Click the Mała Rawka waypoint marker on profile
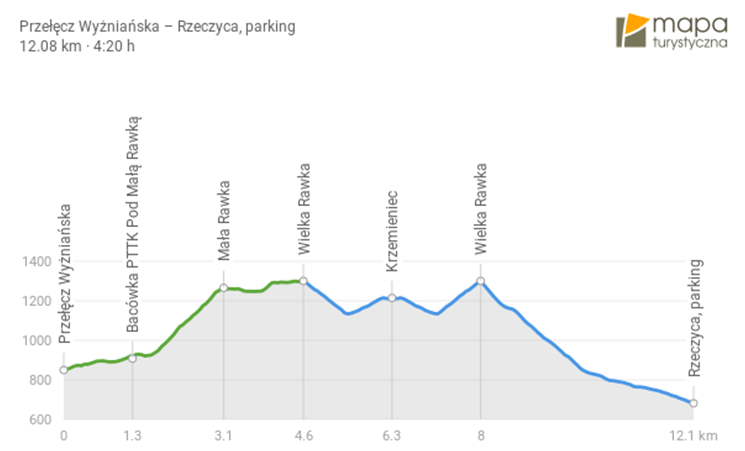Screen dimensions: 745x451 click(223, 288)
